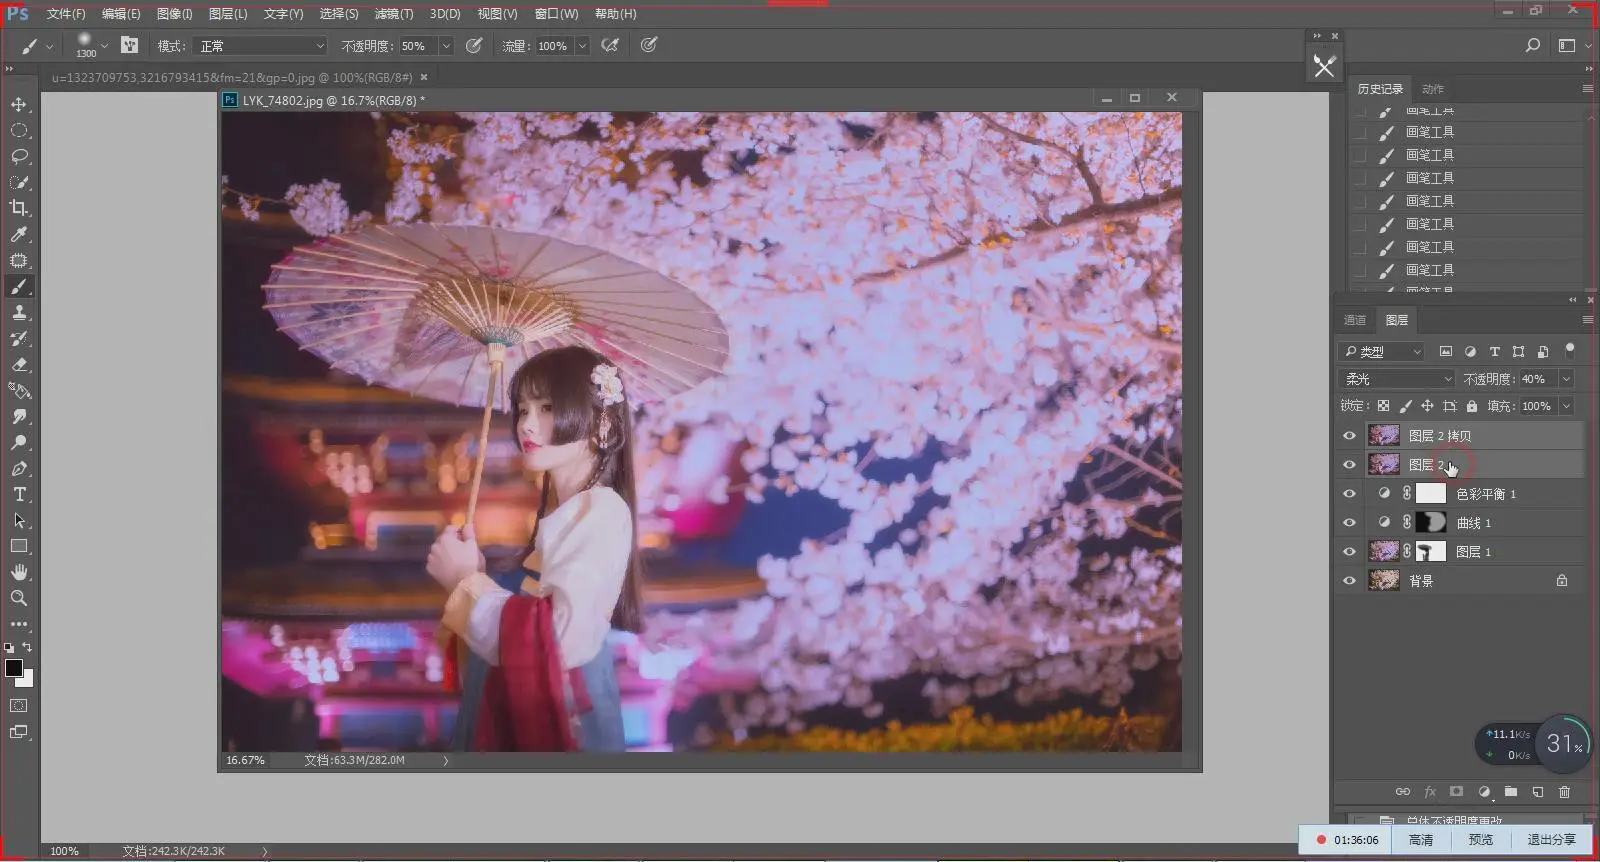Open the search icon in options bar
Image resolution: width=1600 pixels, height=862 pixels.
pos(1532,45)
